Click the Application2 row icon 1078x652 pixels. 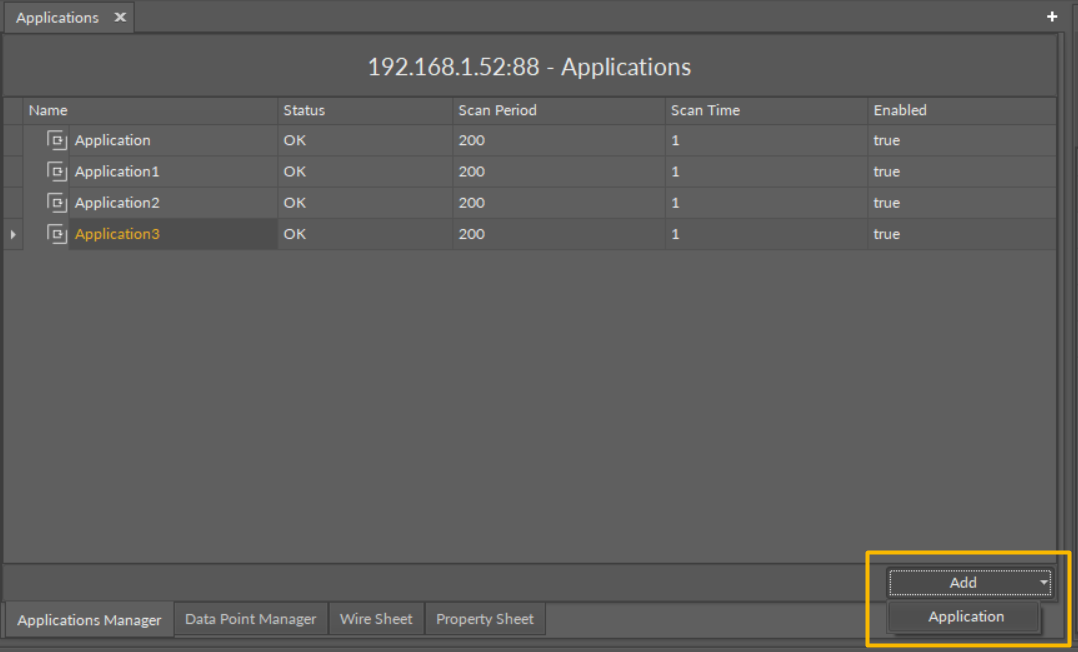tap(56, 202)
